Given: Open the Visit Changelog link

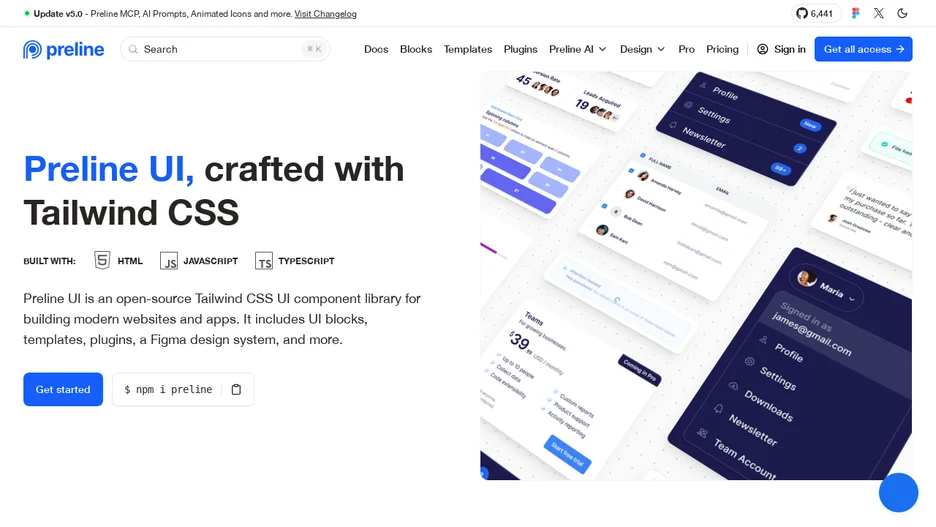Looking at the screenshot, I should click(x=325, y=14).
